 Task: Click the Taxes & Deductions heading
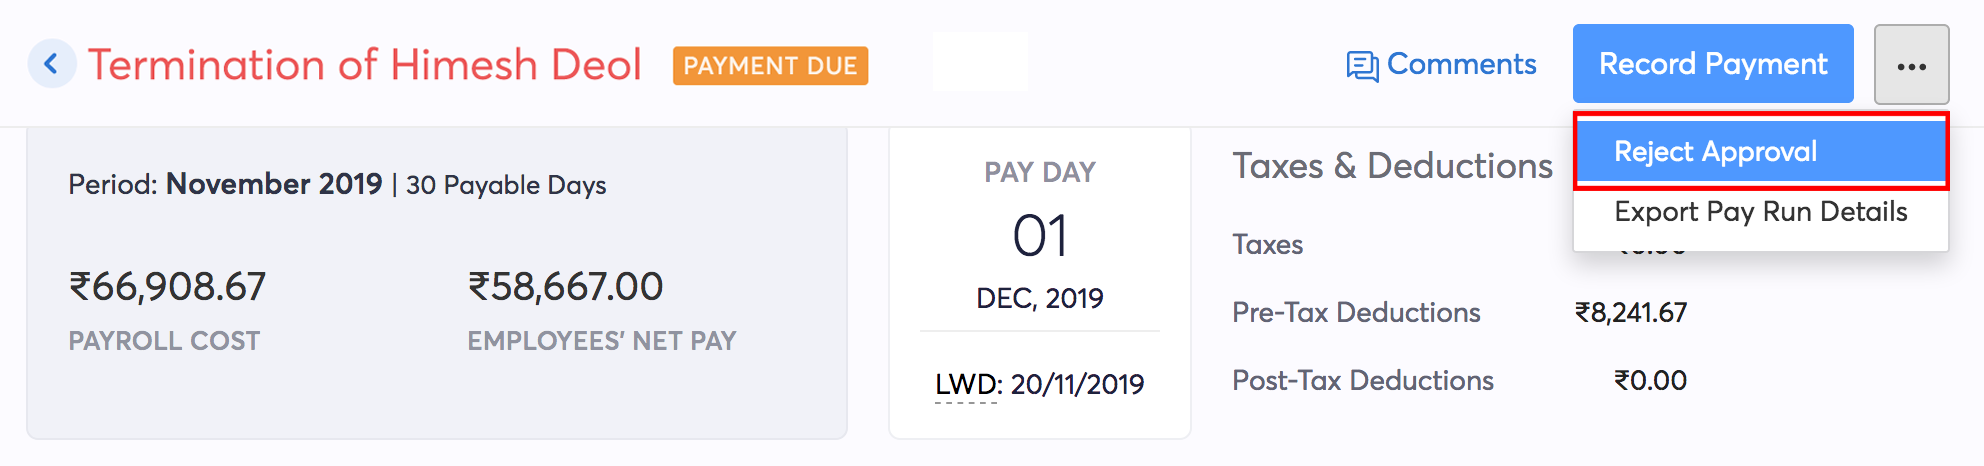coord(1392,166)
